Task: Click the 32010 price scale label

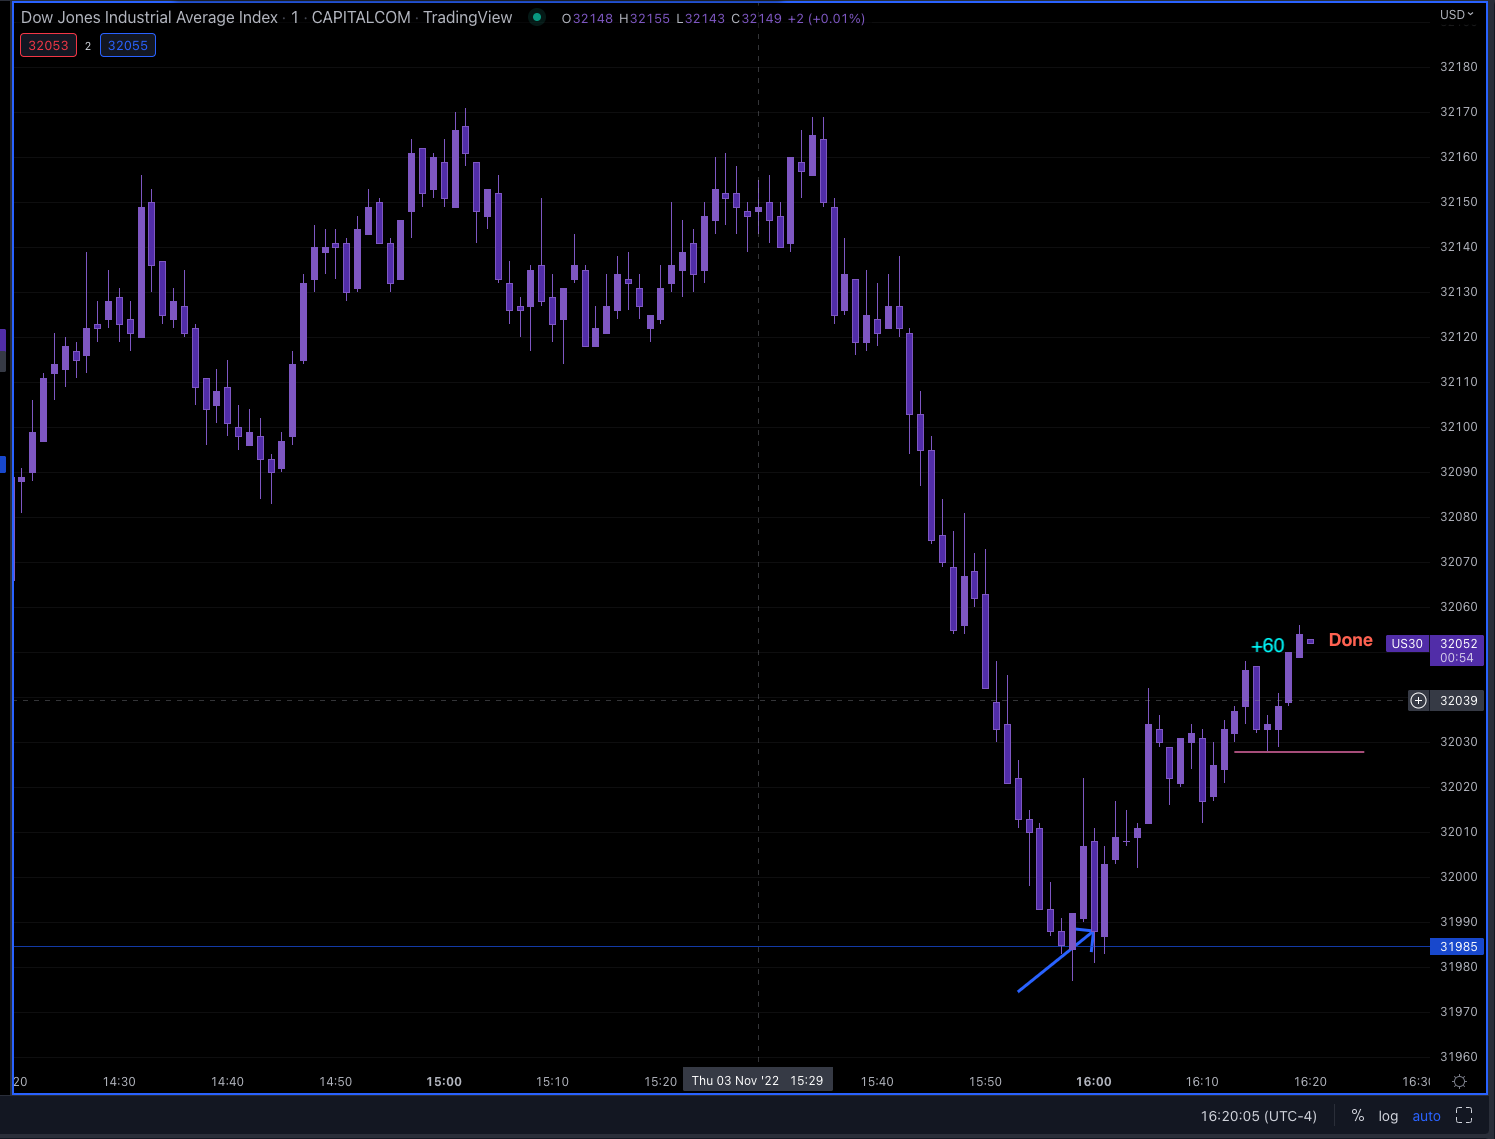Action: 1458,832
